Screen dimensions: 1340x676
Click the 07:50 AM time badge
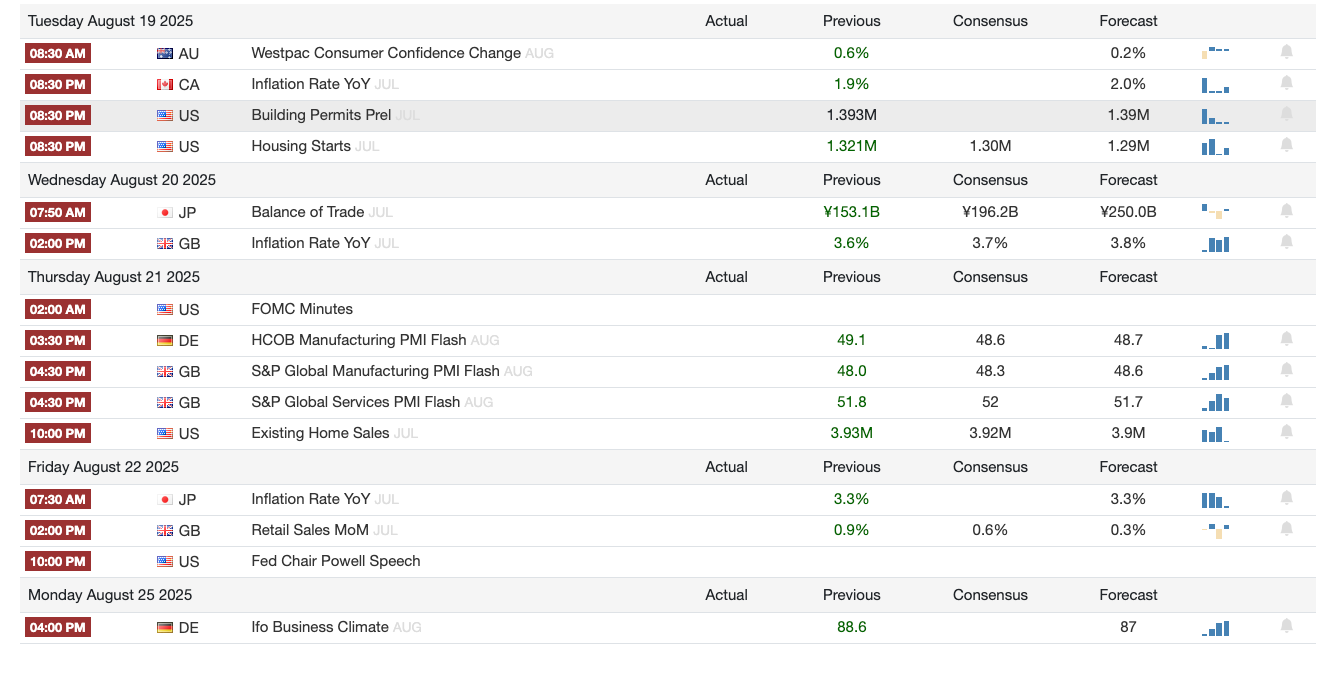pos(57,212)
